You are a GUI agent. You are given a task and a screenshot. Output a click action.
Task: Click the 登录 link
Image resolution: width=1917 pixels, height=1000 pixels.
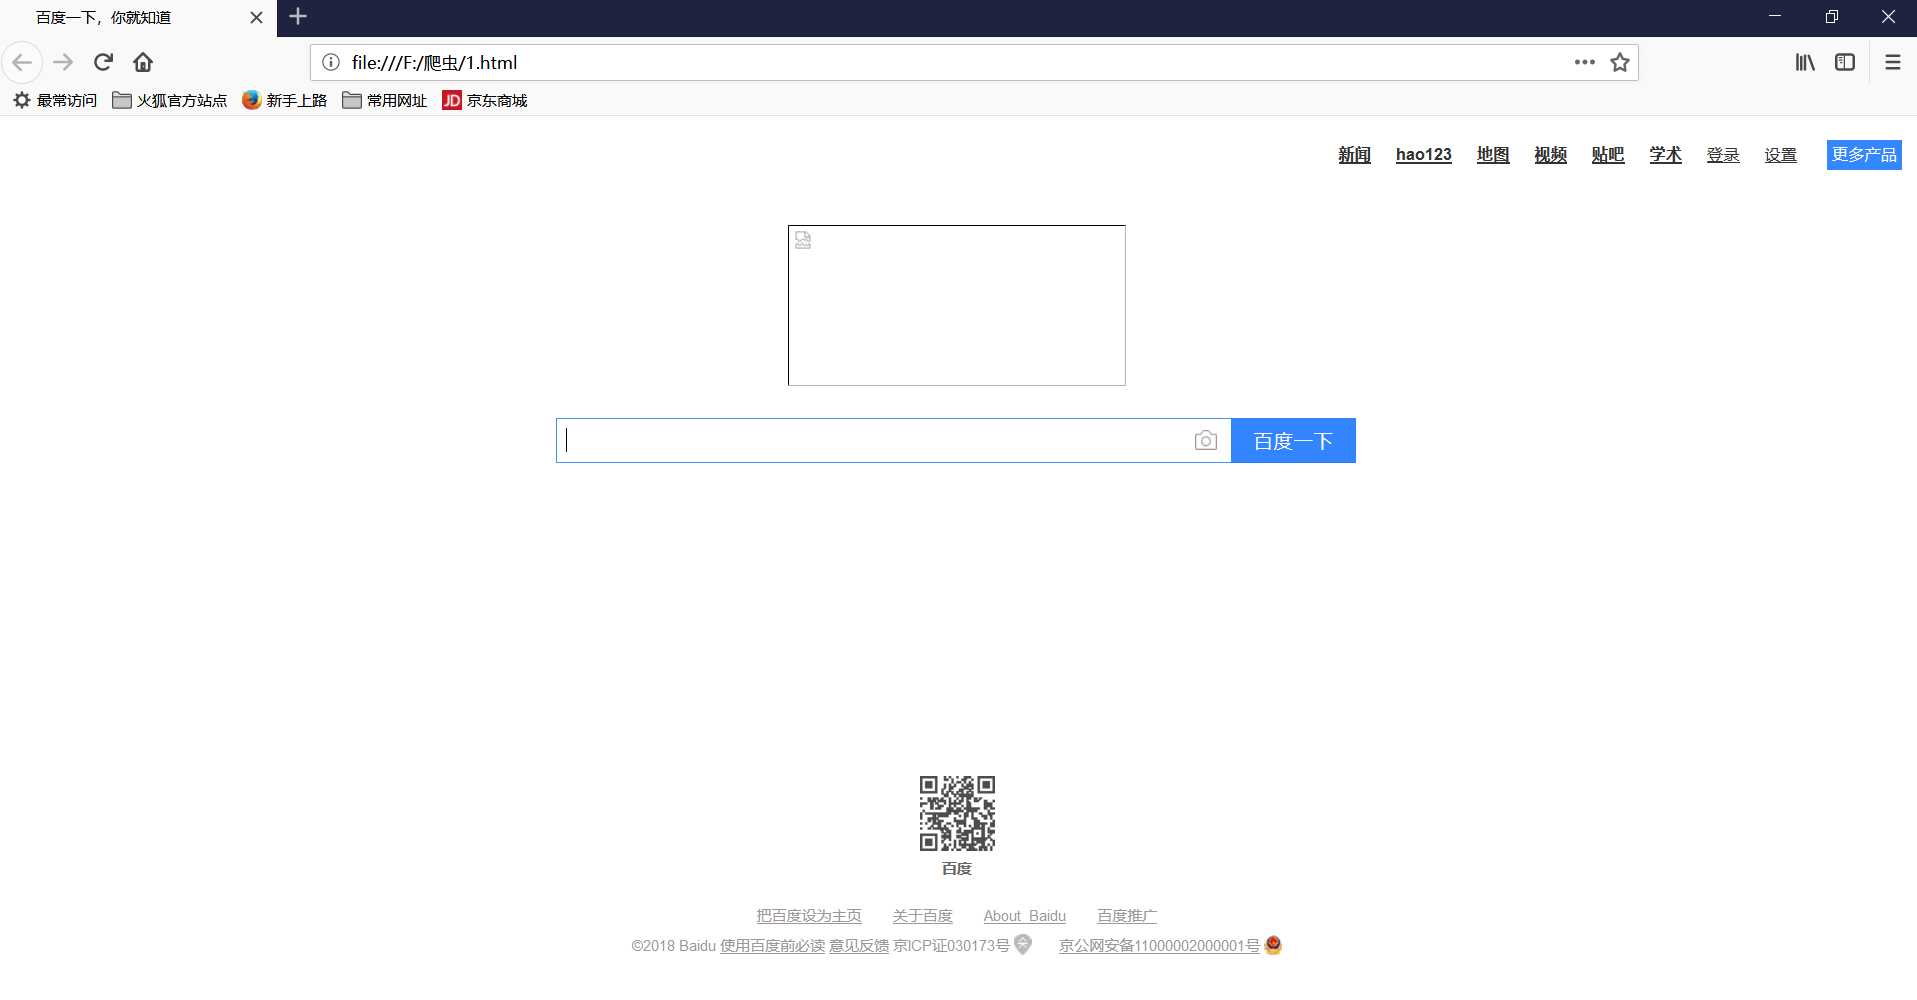pos(1722,155)
